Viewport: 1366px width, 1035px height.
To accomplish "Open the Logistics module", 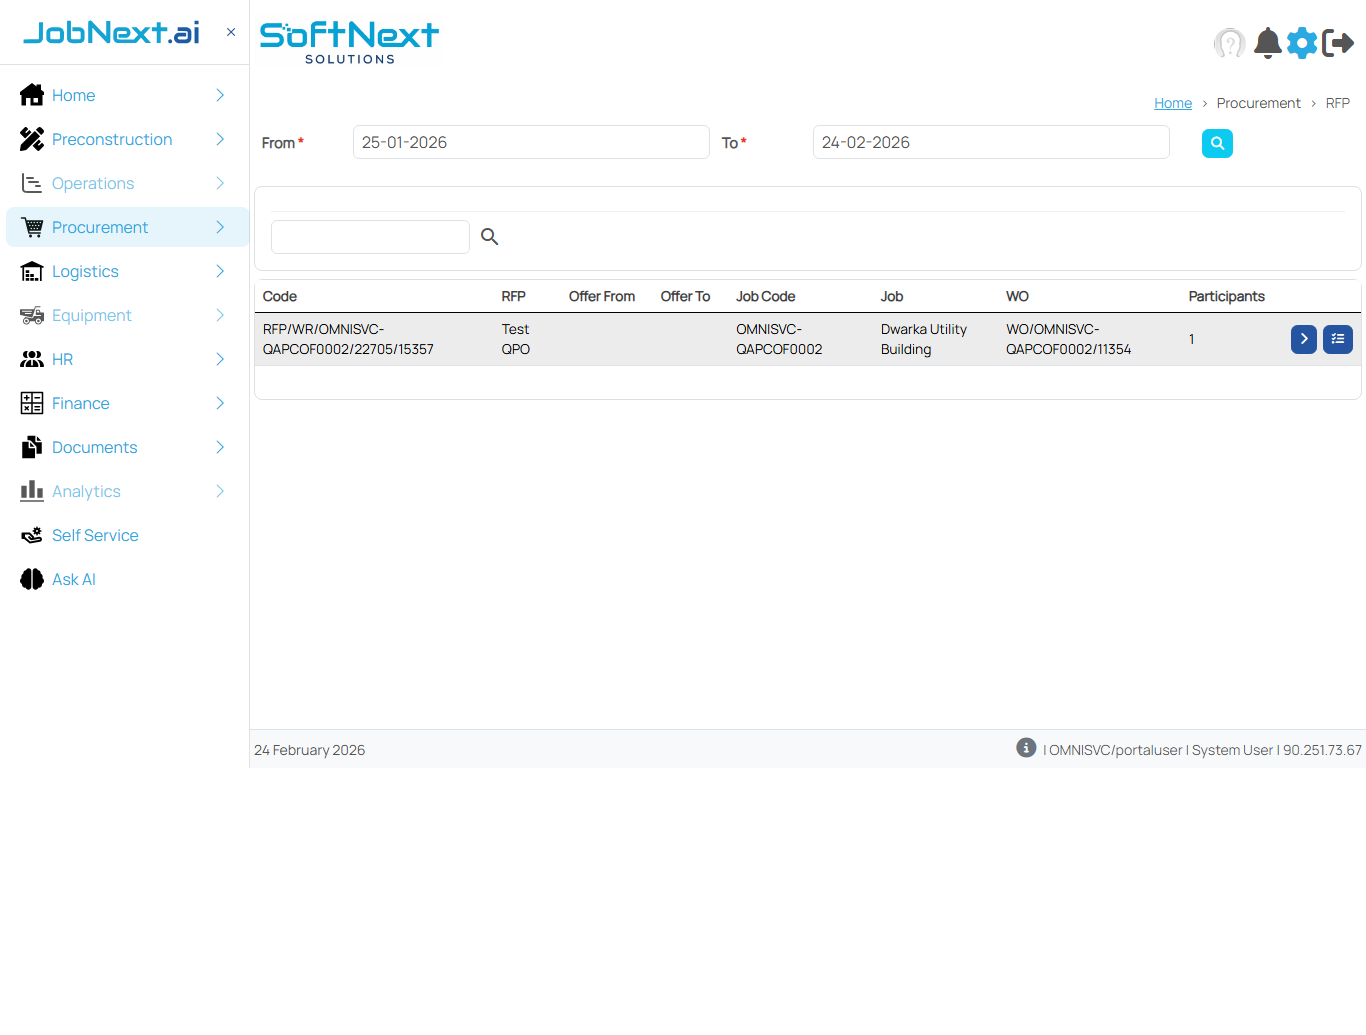I will pyautogui.click(x=85, y=271).
